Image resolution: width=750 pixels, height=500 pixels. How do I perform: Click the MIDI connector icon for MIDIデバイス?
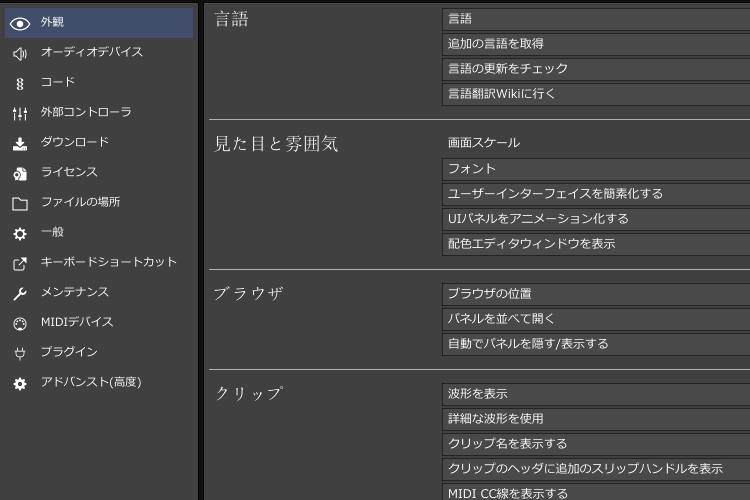[x=20, y=323]
